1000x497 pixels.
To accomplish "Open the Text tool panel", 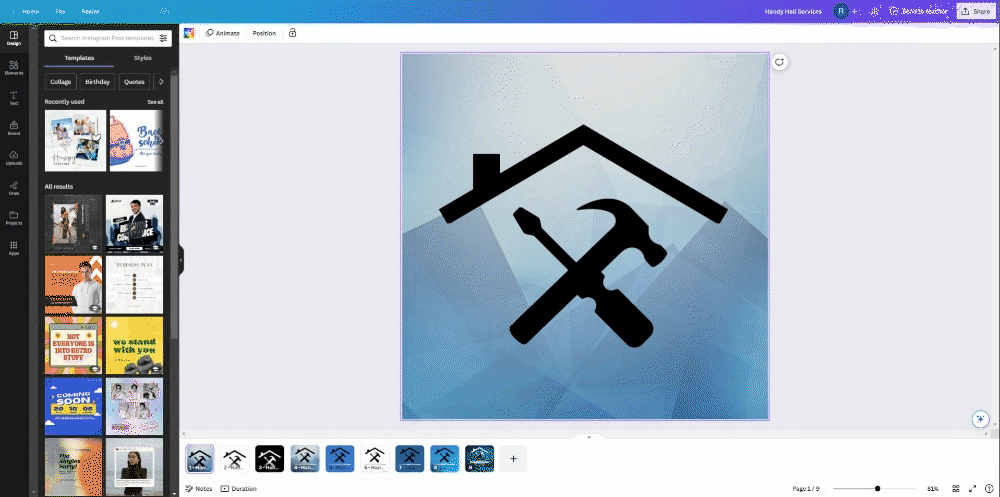I will tap(13, 98).
